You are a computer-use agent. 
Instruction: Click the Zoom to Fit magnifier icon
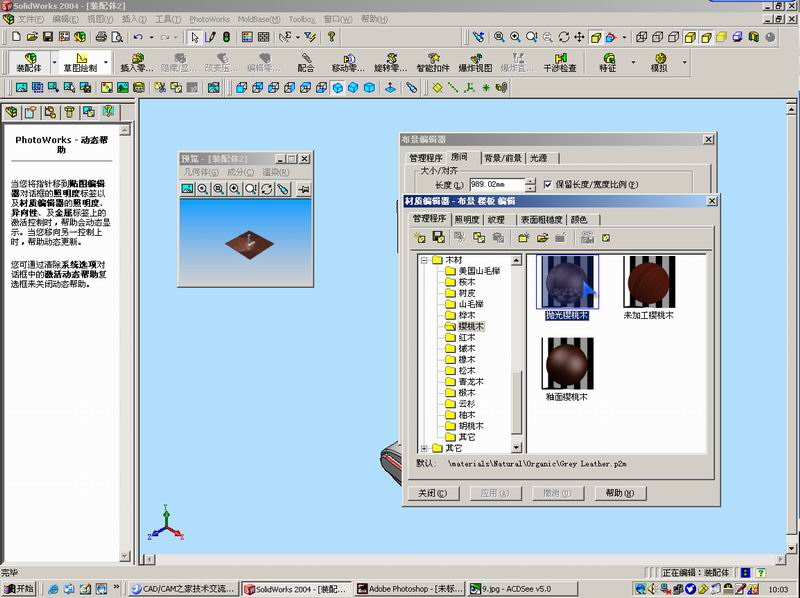tap(499, 37)
